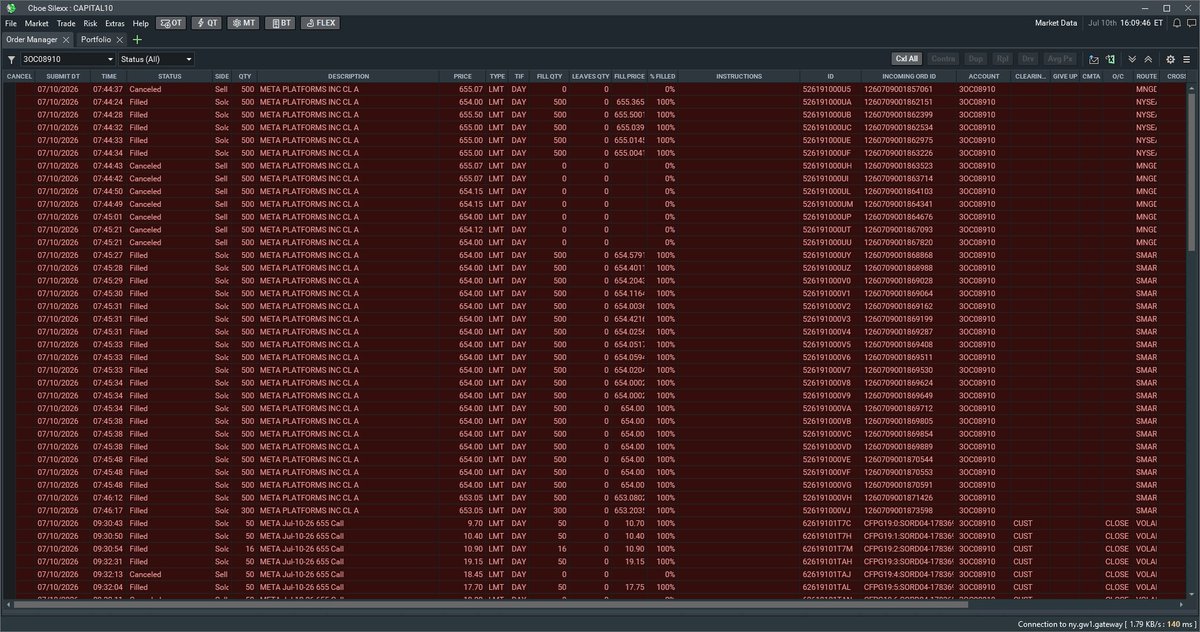Open the hamburger menu icon

[1186, 60]
